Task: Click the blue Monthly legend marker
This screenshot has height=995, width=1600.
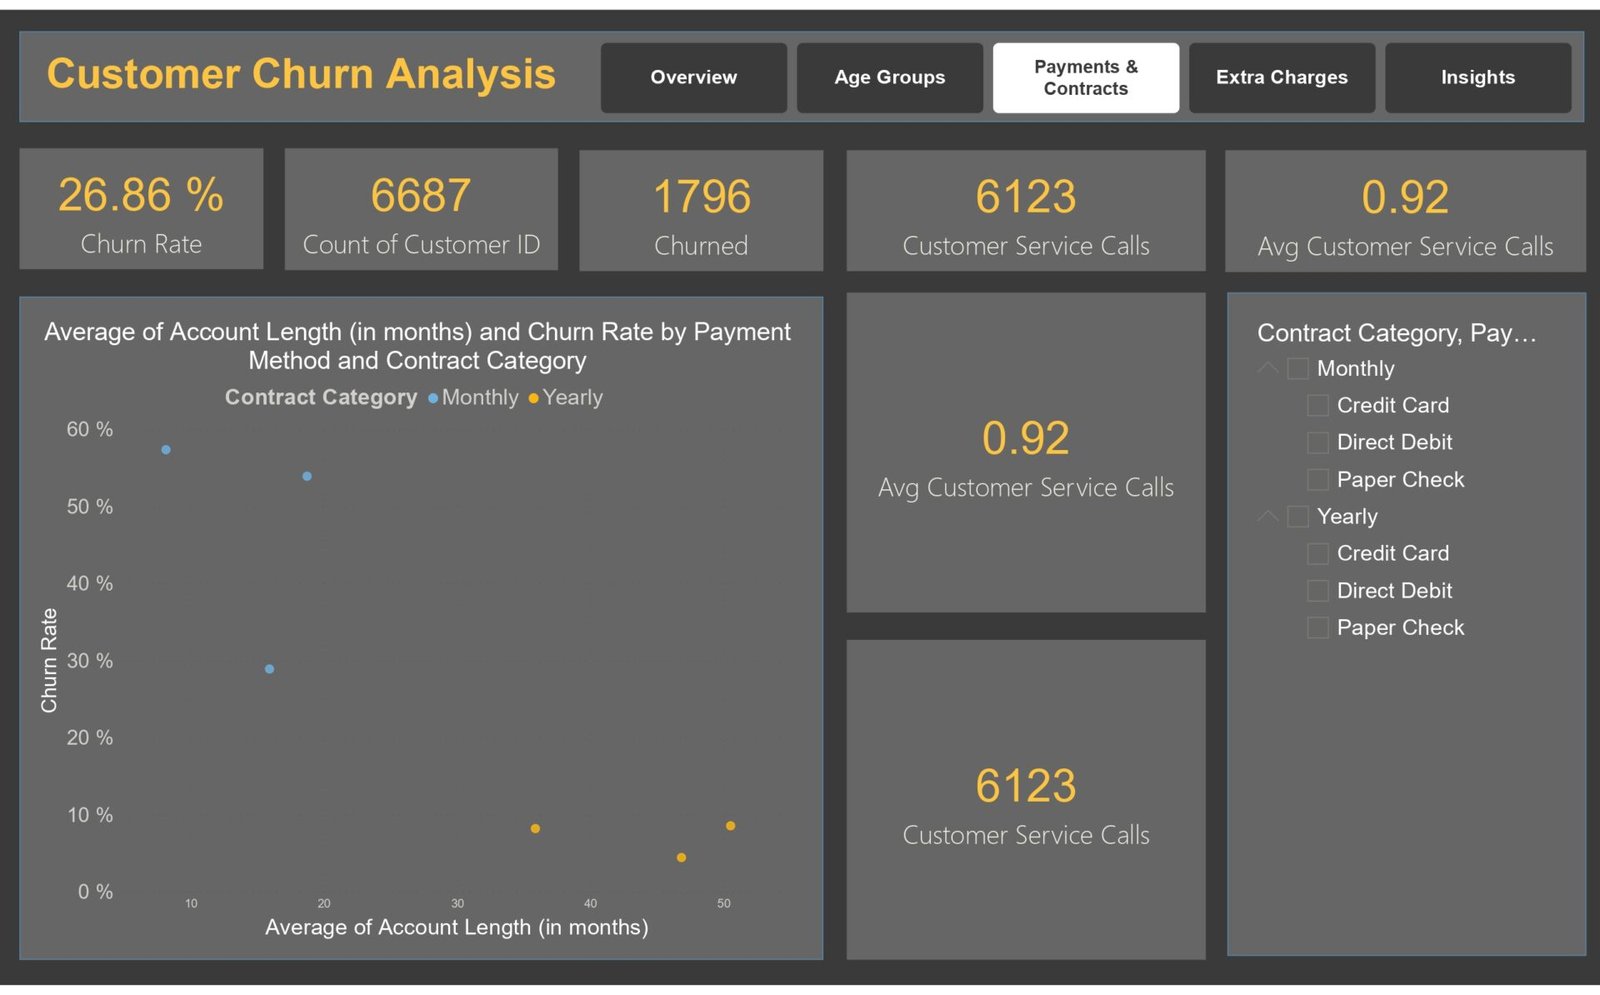Action: tap(433, 398)
